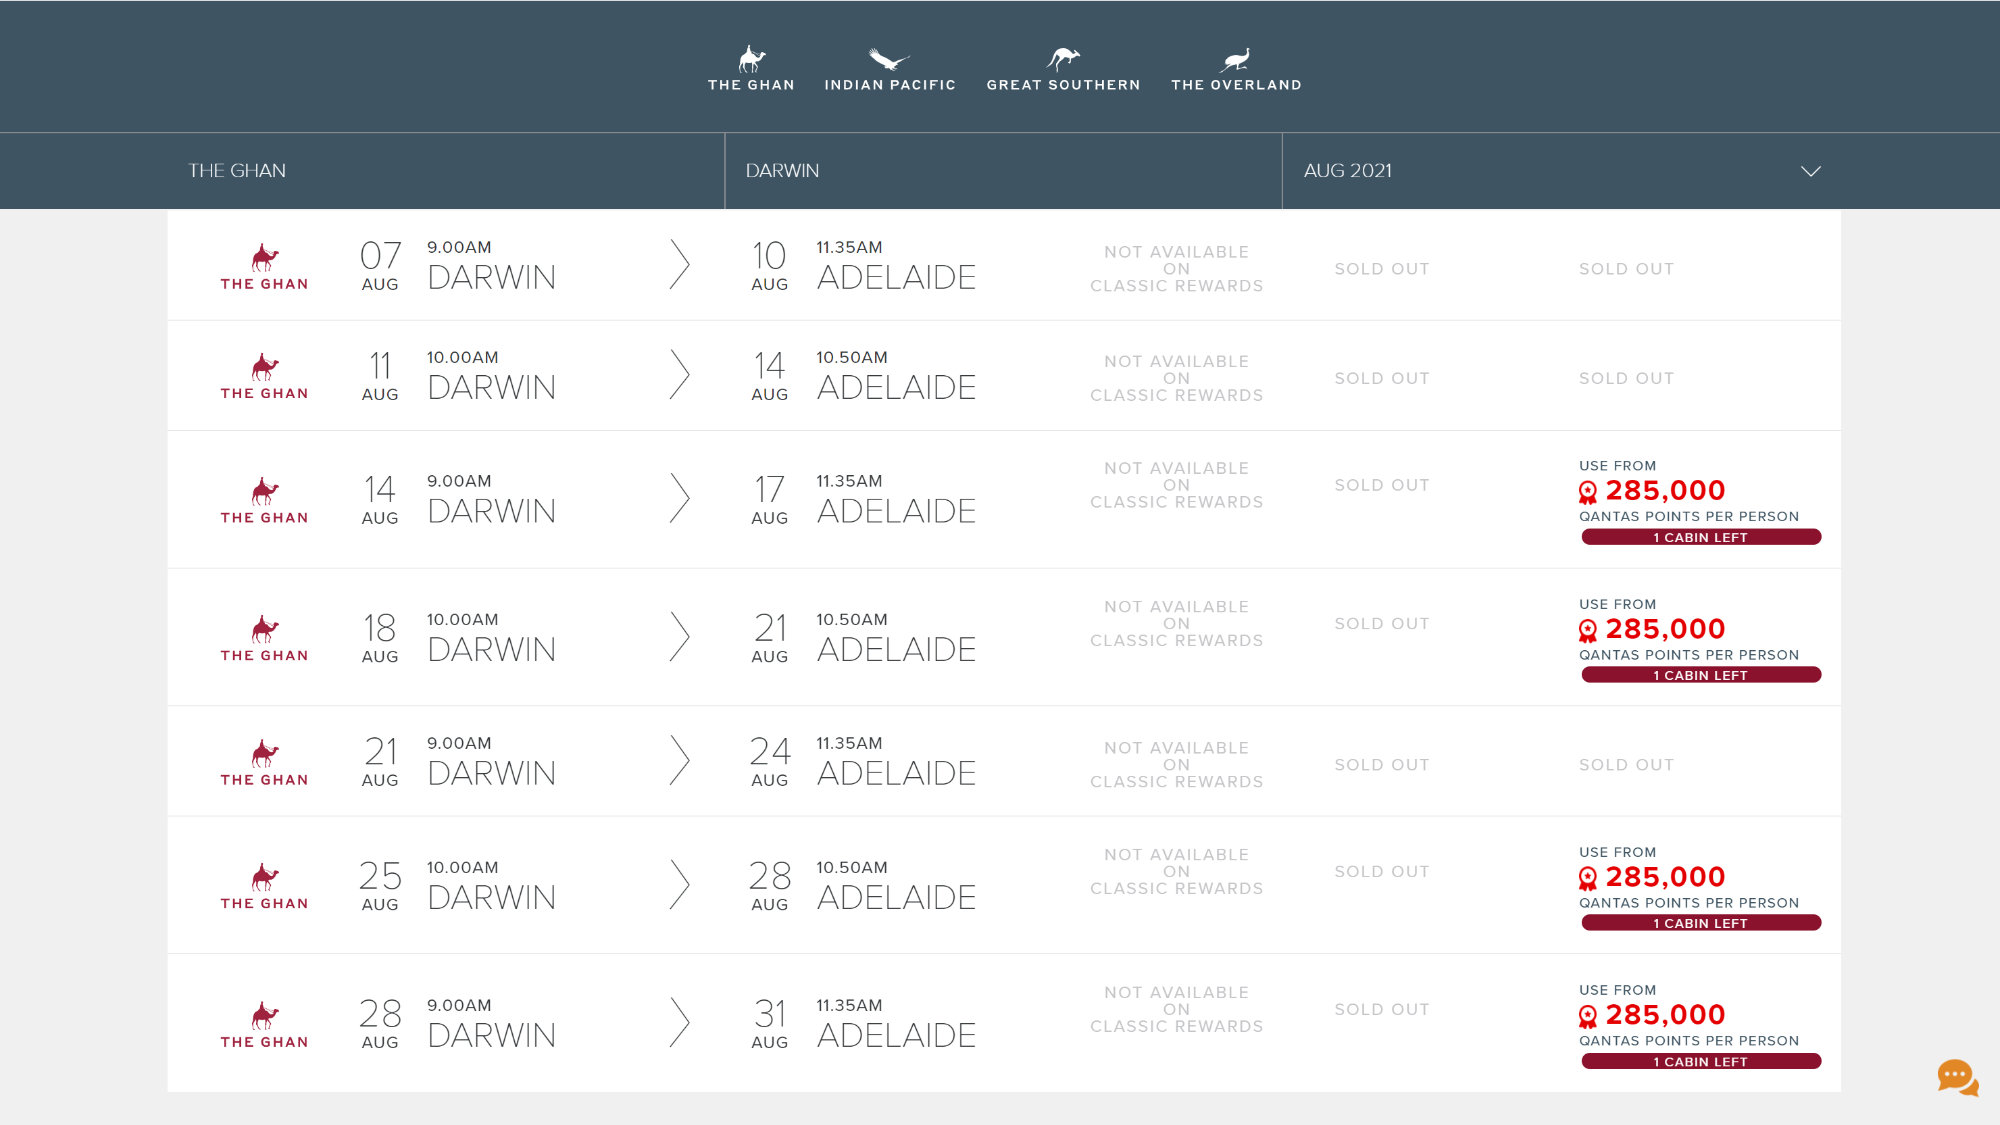This screenshot has height=1125, width=2000.
Task: Switch to Indian Pacific tab
Action: pos(890,68)
